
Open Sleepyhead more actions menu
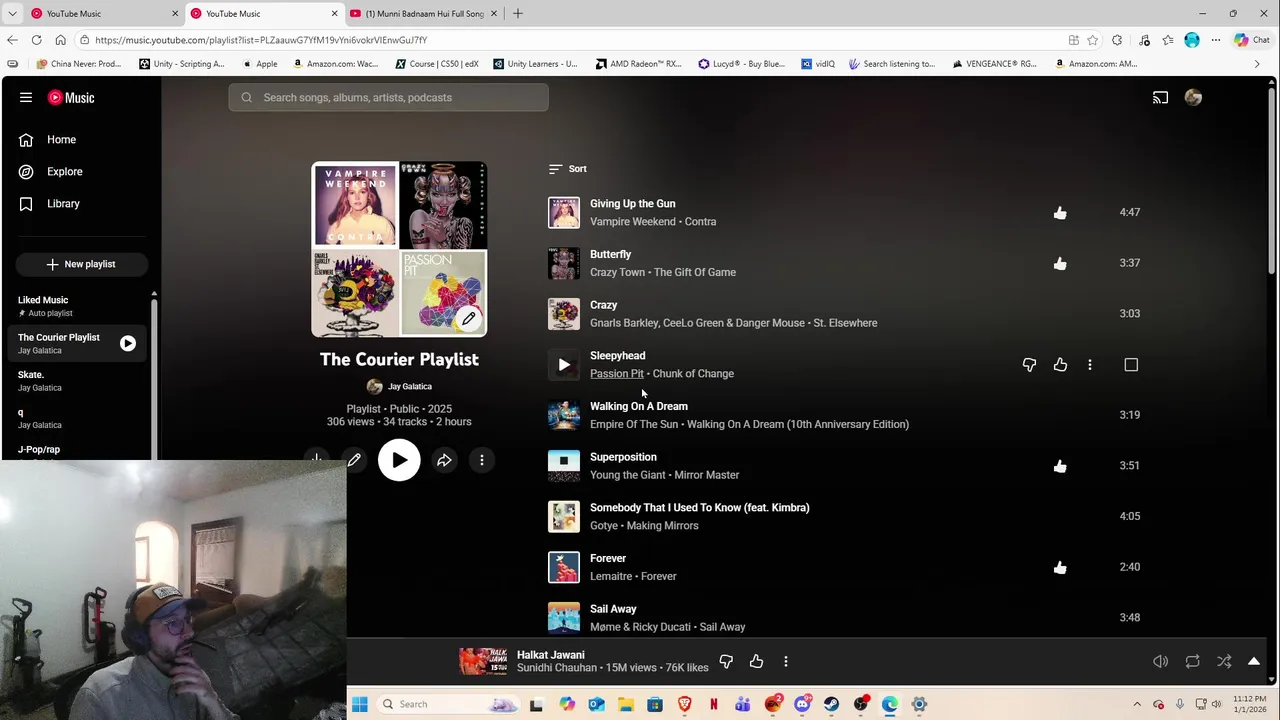tap(1090, 365)
